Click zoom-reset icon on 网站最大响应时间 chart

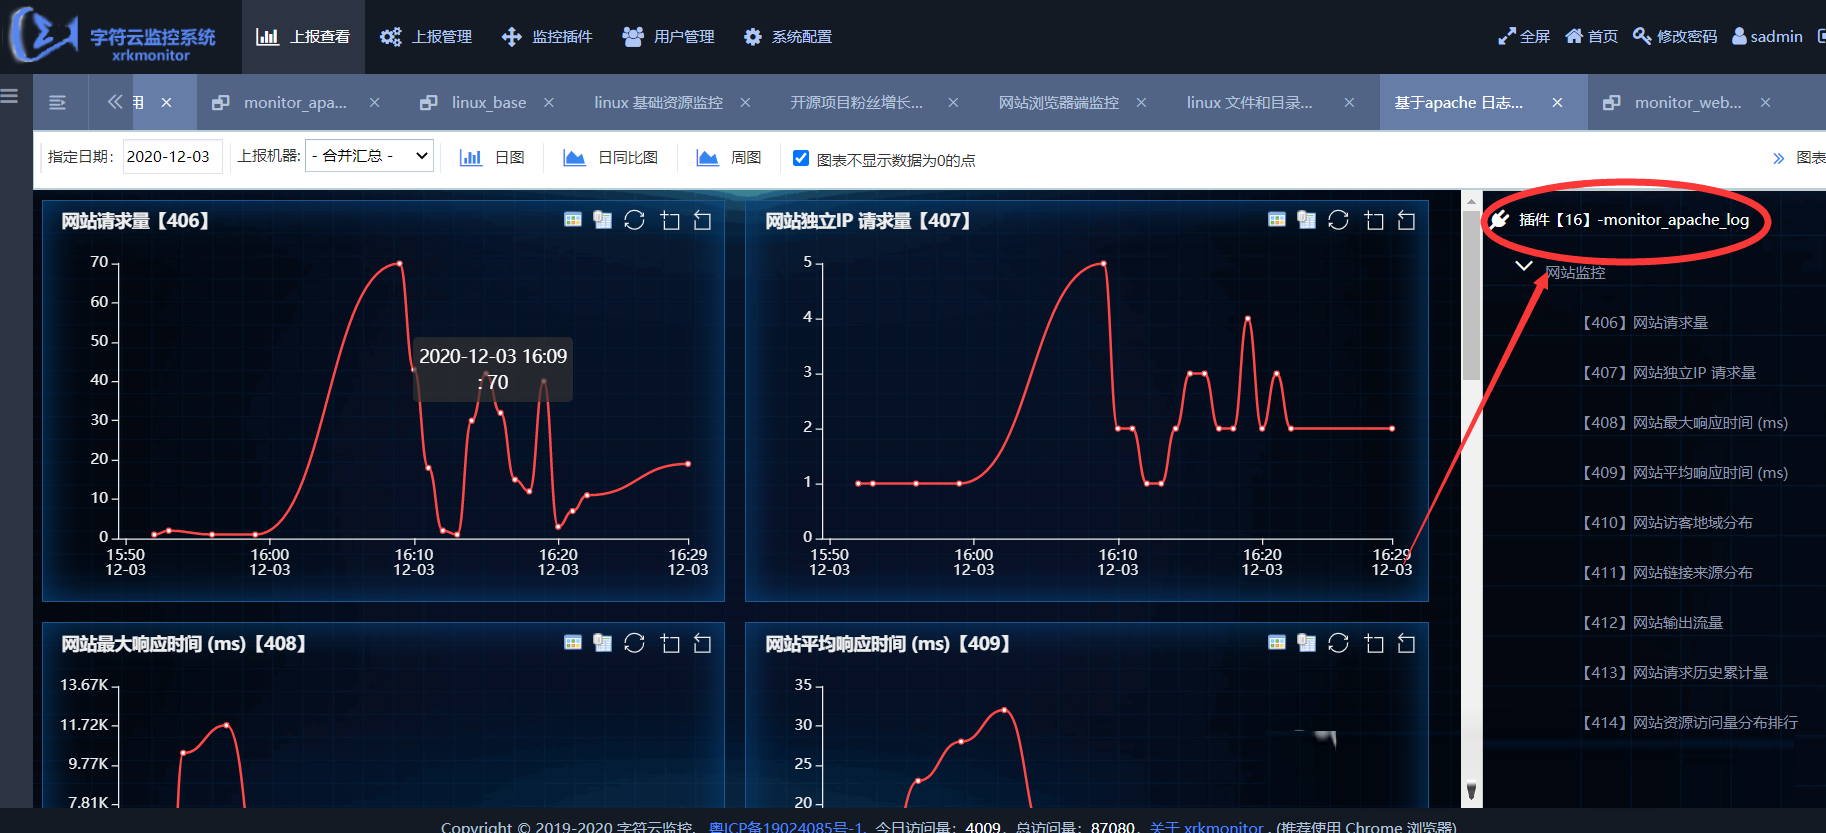click(702, 643)
